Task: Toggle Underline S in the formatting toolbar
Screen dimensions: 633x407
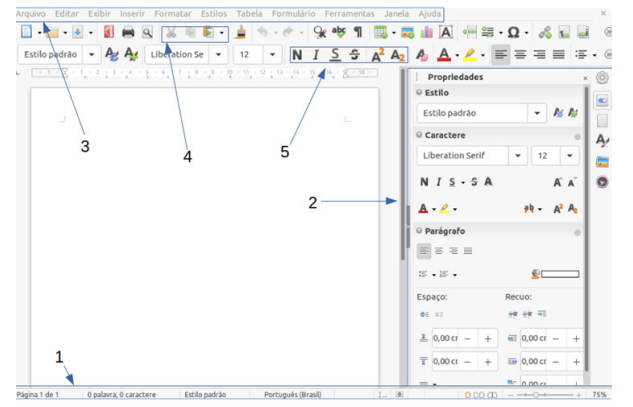Action: (x=335, y=55)
